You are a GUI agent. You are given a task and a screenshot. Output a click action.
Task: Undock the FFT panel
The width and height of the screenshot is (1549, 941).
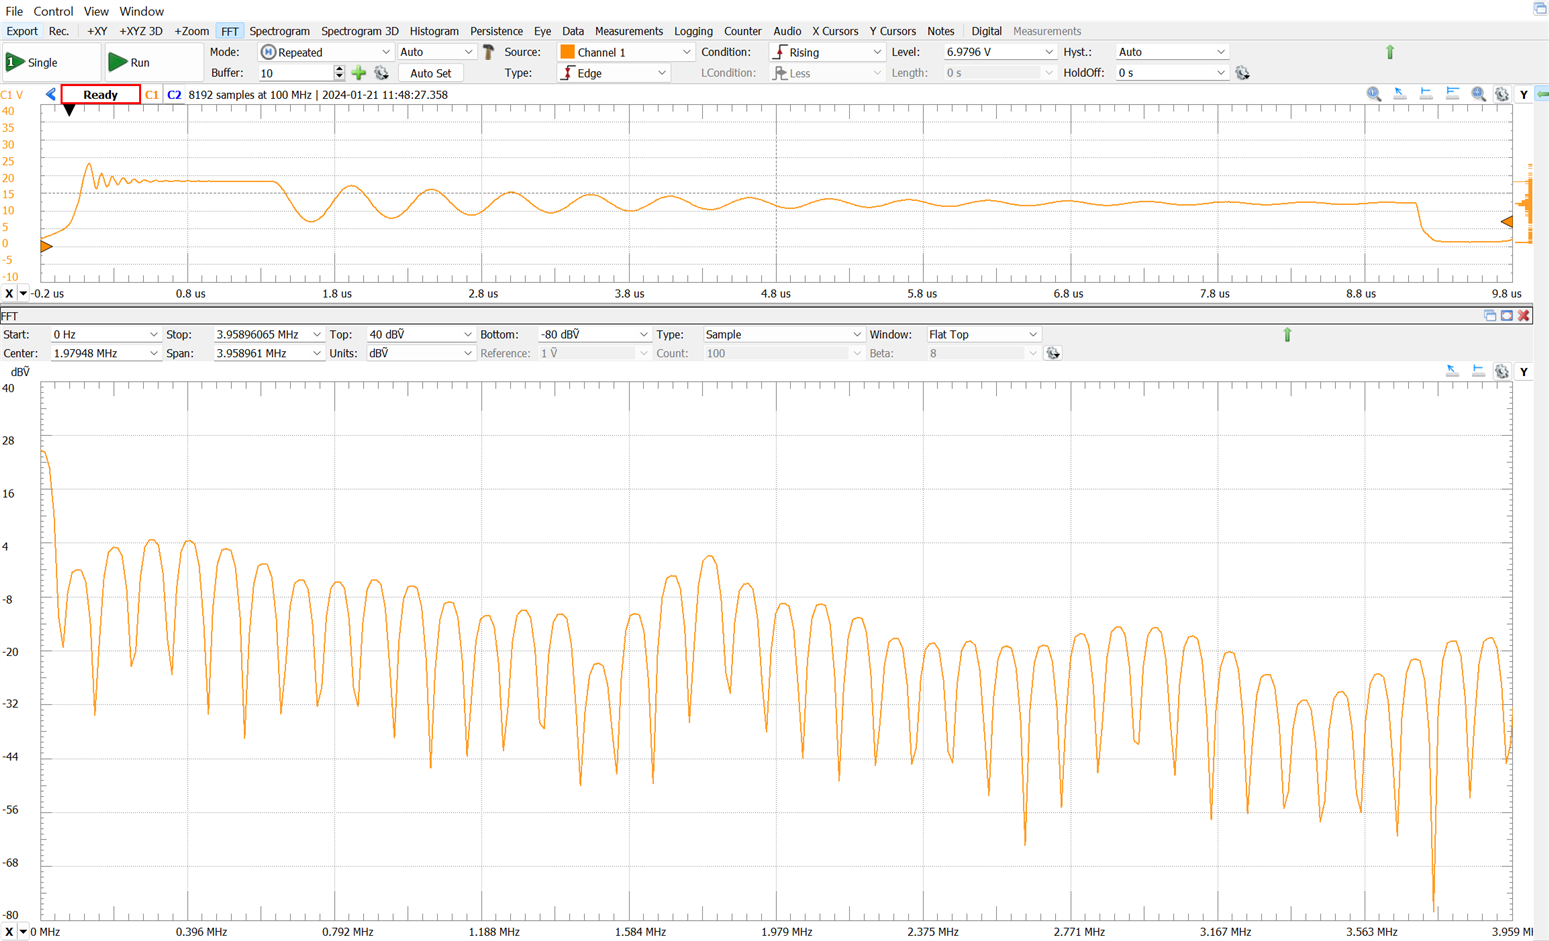(1490, 316)
